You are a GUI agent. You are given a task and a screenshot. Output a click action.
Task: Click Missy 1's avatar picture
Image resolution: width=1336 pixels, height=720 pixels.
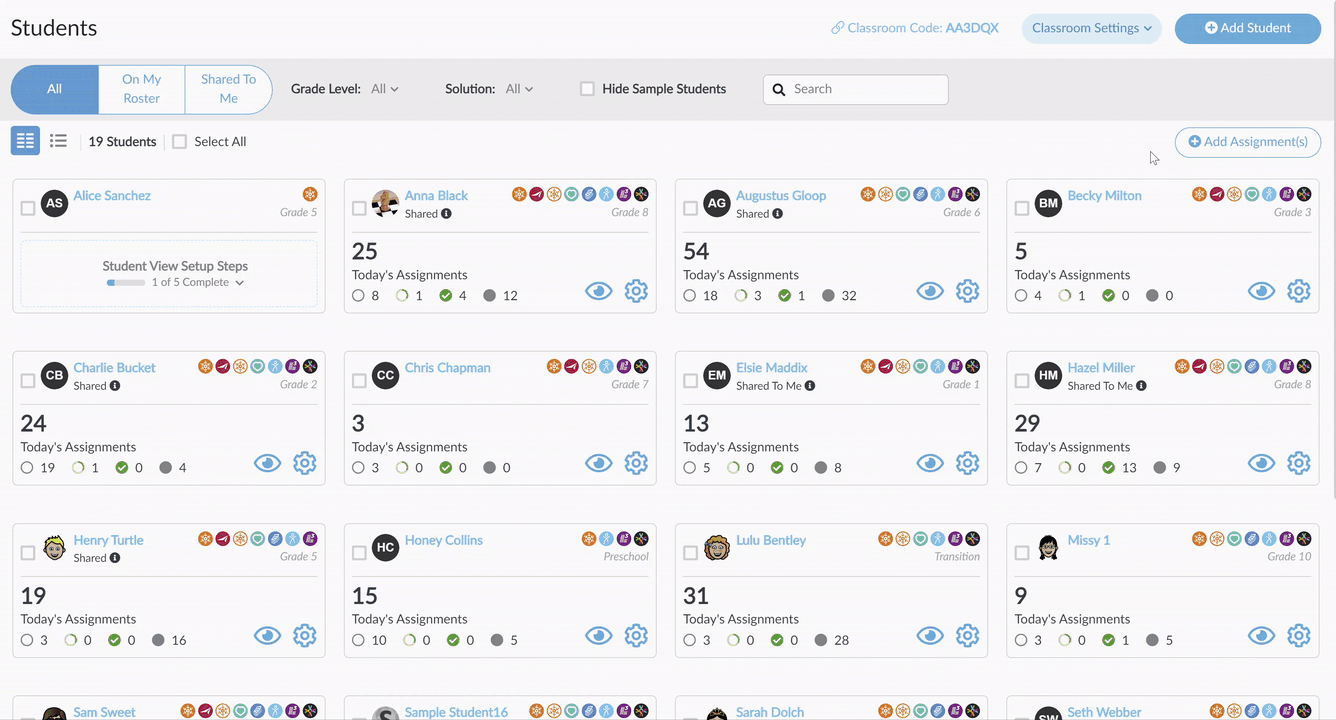[1048, 548]
